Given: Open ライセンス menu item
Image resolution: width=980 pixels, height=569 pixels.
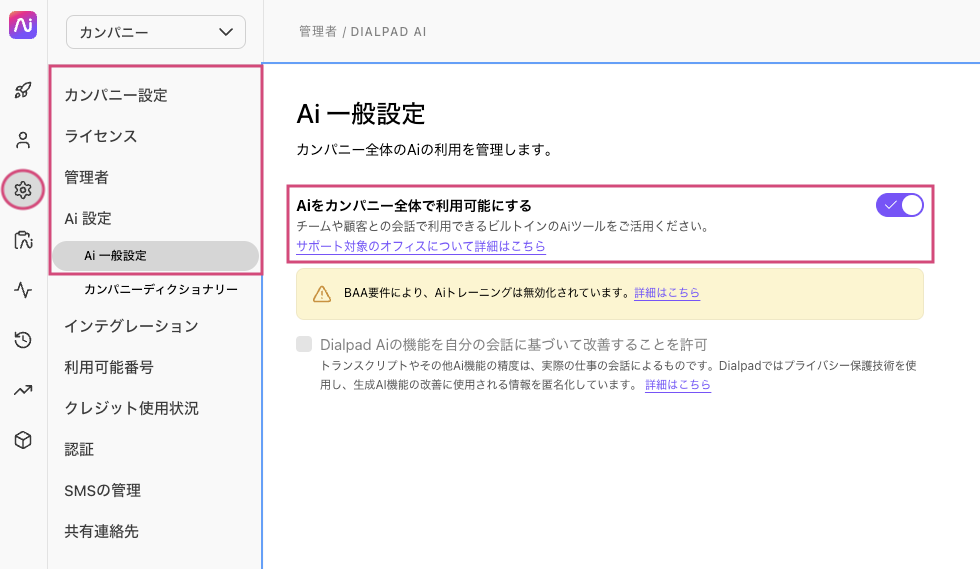Looking at the screenshot, I should point(101,136).
